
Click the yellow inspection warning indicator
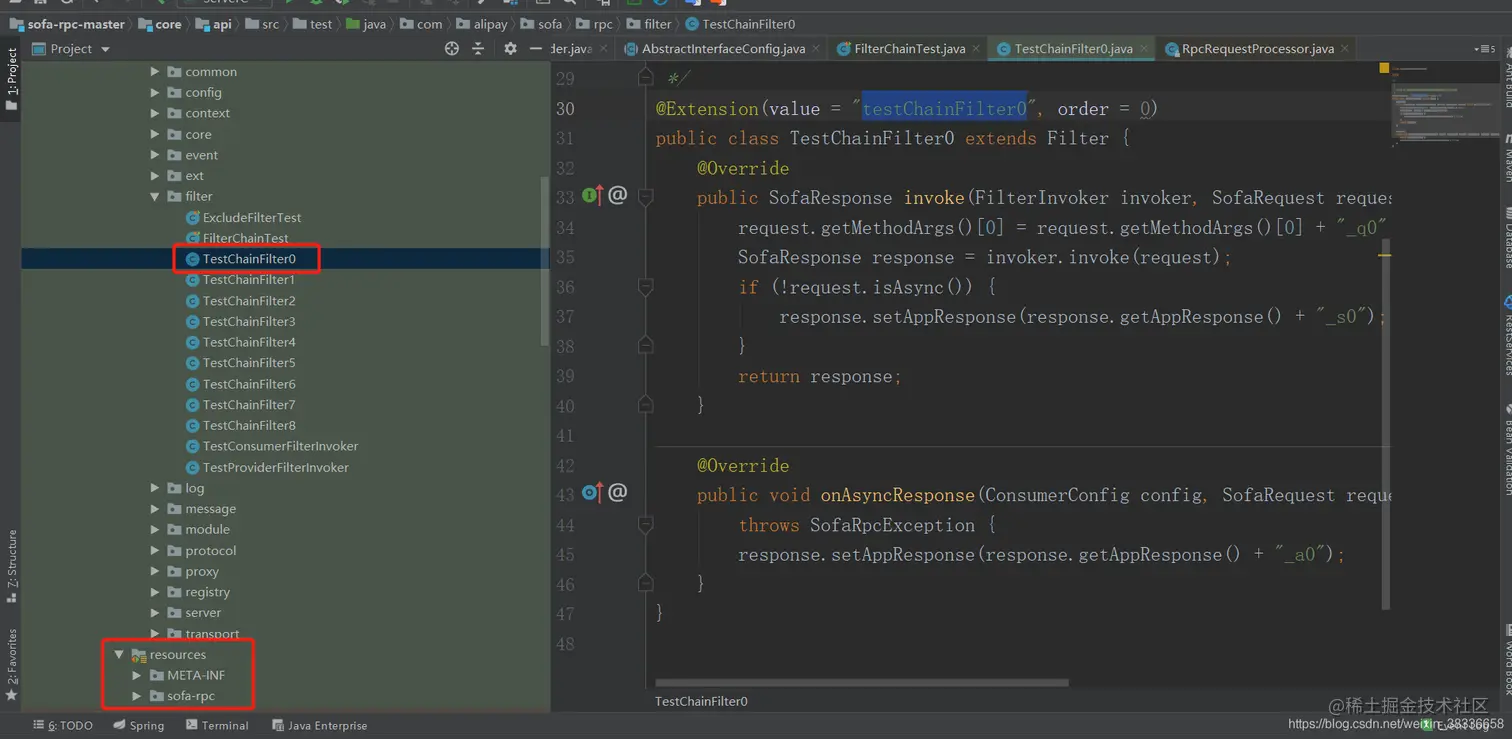coord(1384,68)
